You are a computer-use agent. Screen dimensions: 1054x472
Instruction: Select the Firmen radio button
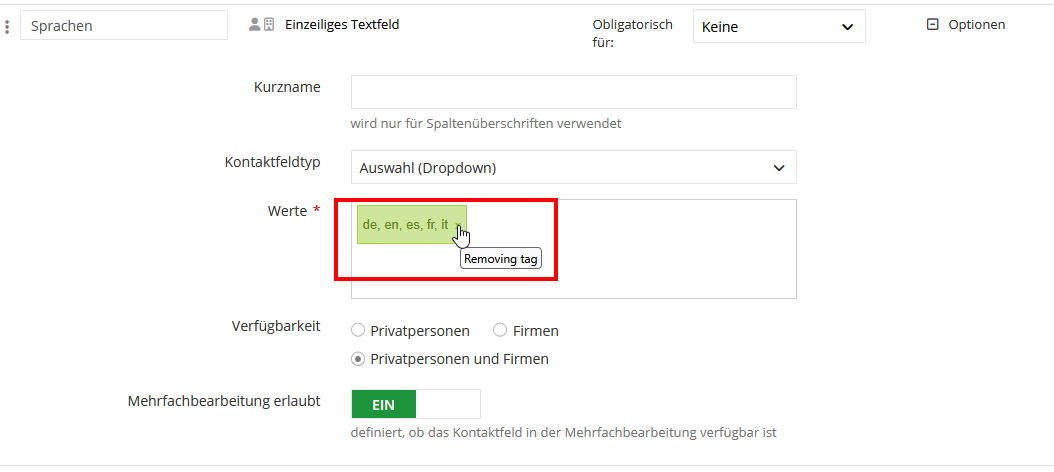point(500,331)
